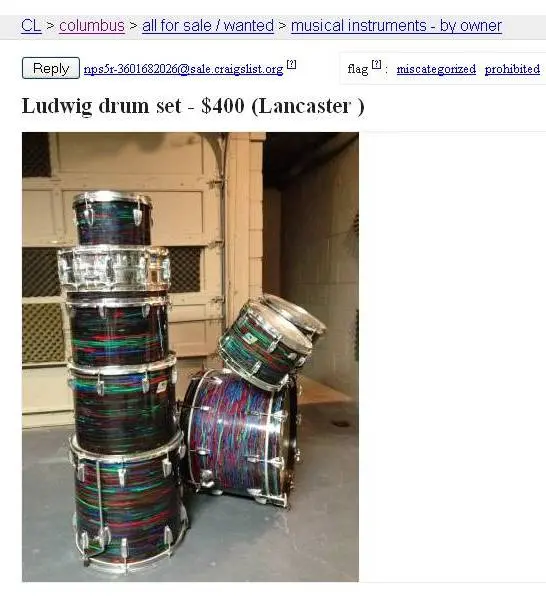The image size is (546, 614).
Task: Flag the listing as prohibited
Action: (x=512, y=69)
